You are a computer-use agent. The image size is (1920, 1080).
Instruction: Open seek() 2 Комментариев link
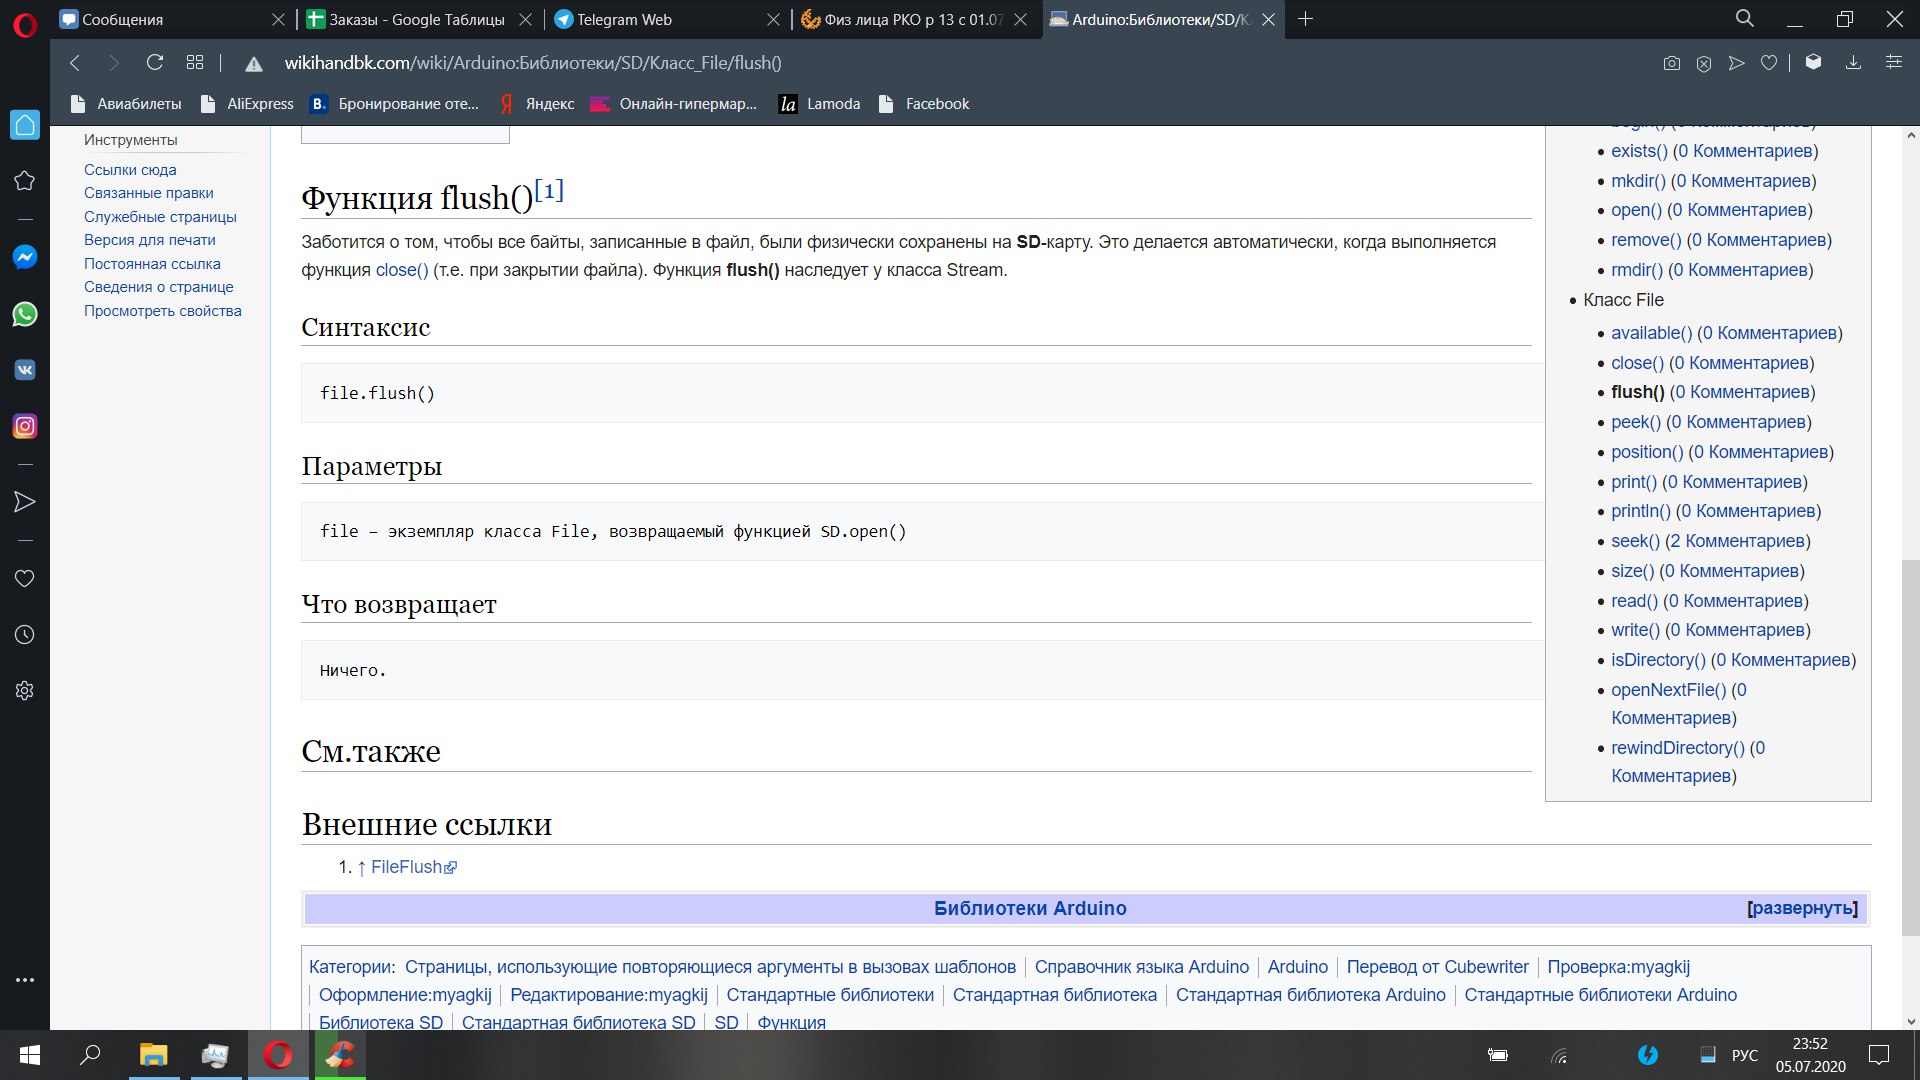click(1738, 541)
